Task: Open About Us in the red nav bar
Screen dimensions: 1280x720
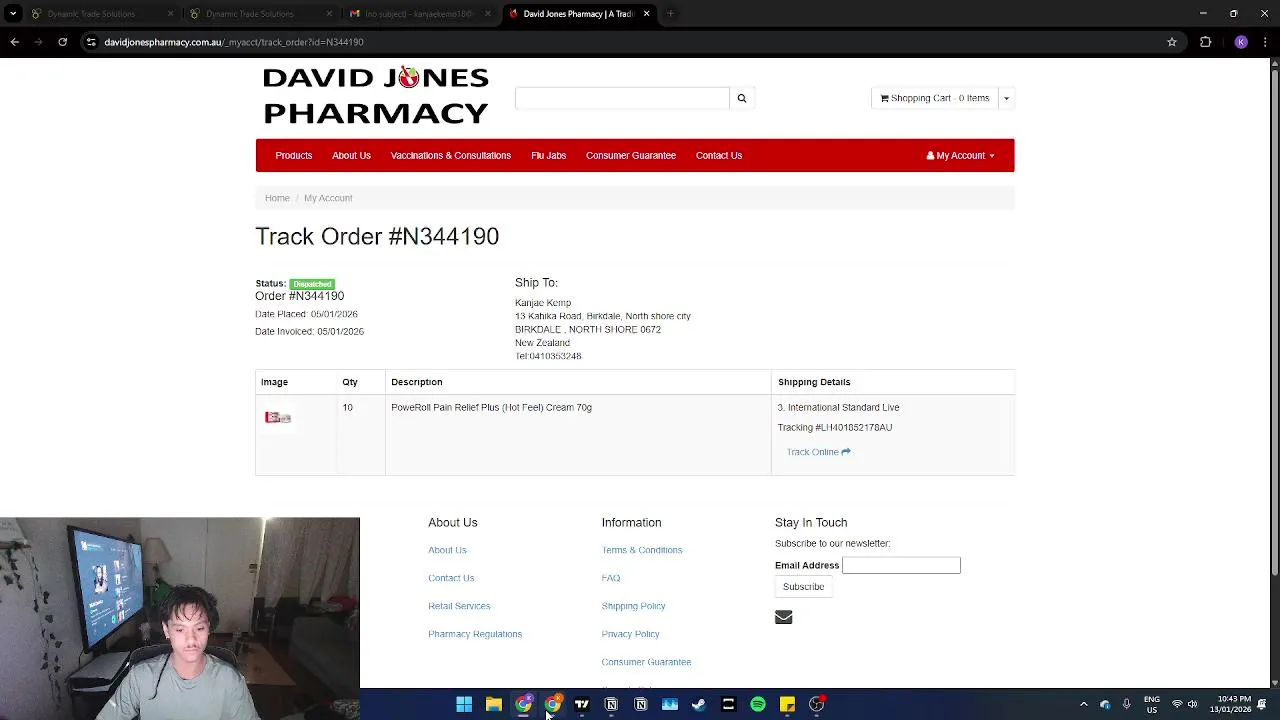Action: point(351,155)
